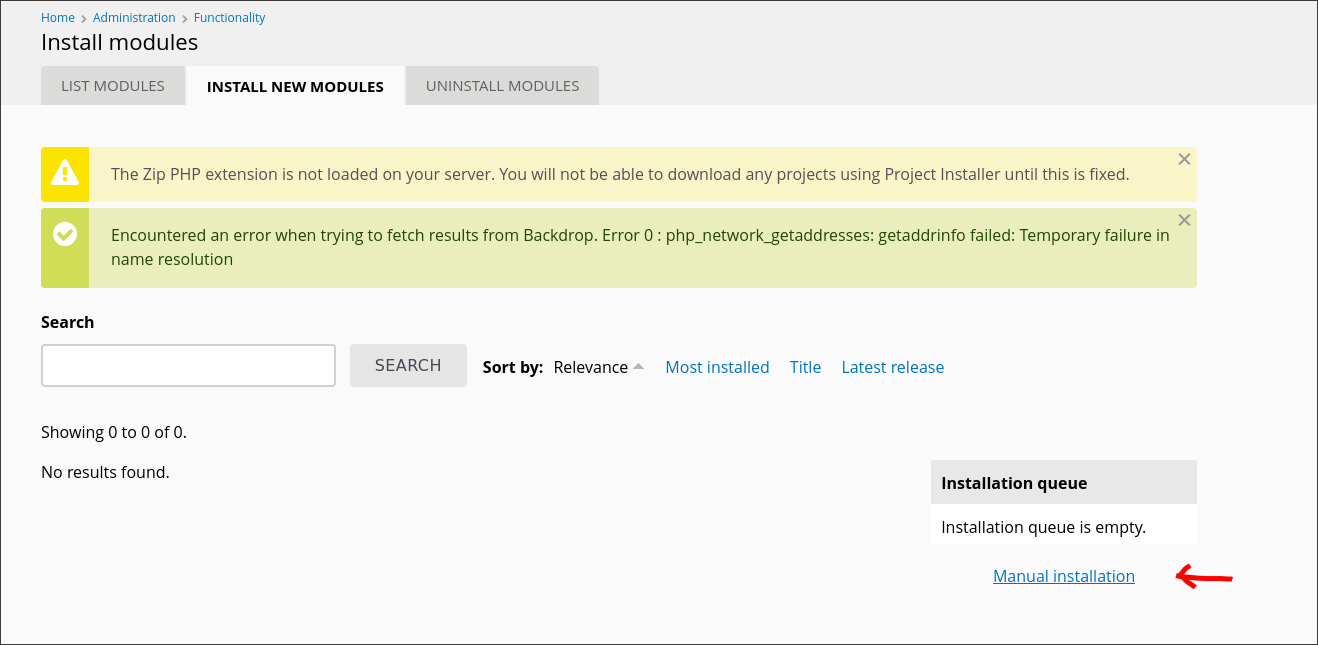The width and height of the screenshot is (1318, 645).
Task: Close the Backdrop fetch error message
Action: tap(1184, 220)
